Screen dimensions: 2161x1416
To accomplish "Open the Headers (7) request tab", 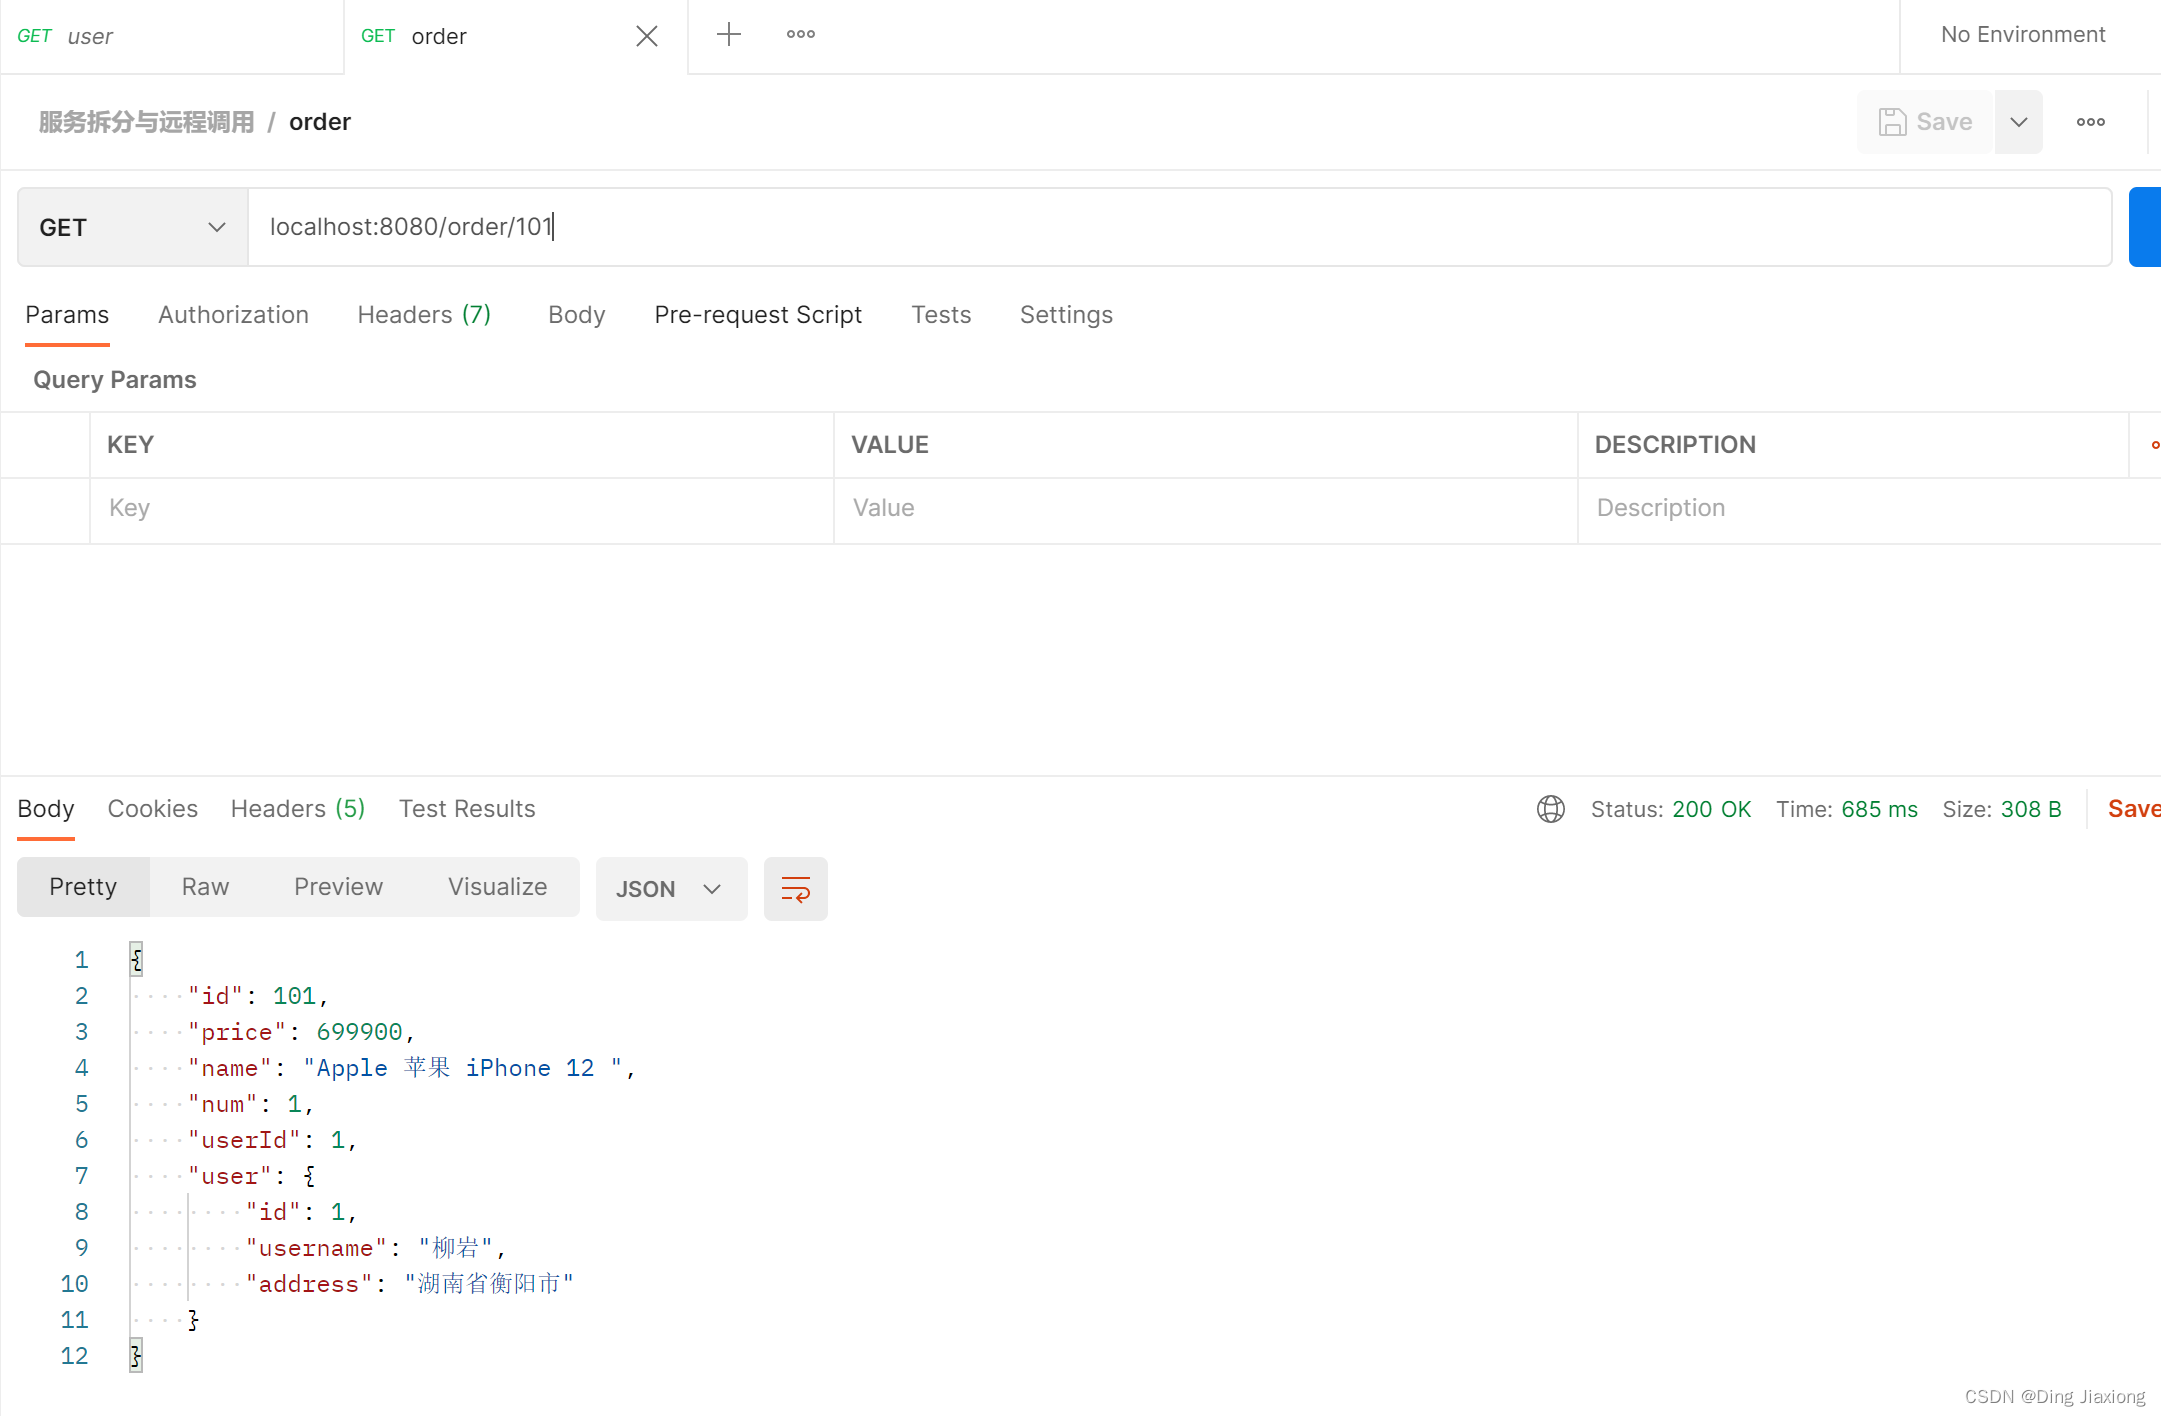I will (x=424, y=315).
